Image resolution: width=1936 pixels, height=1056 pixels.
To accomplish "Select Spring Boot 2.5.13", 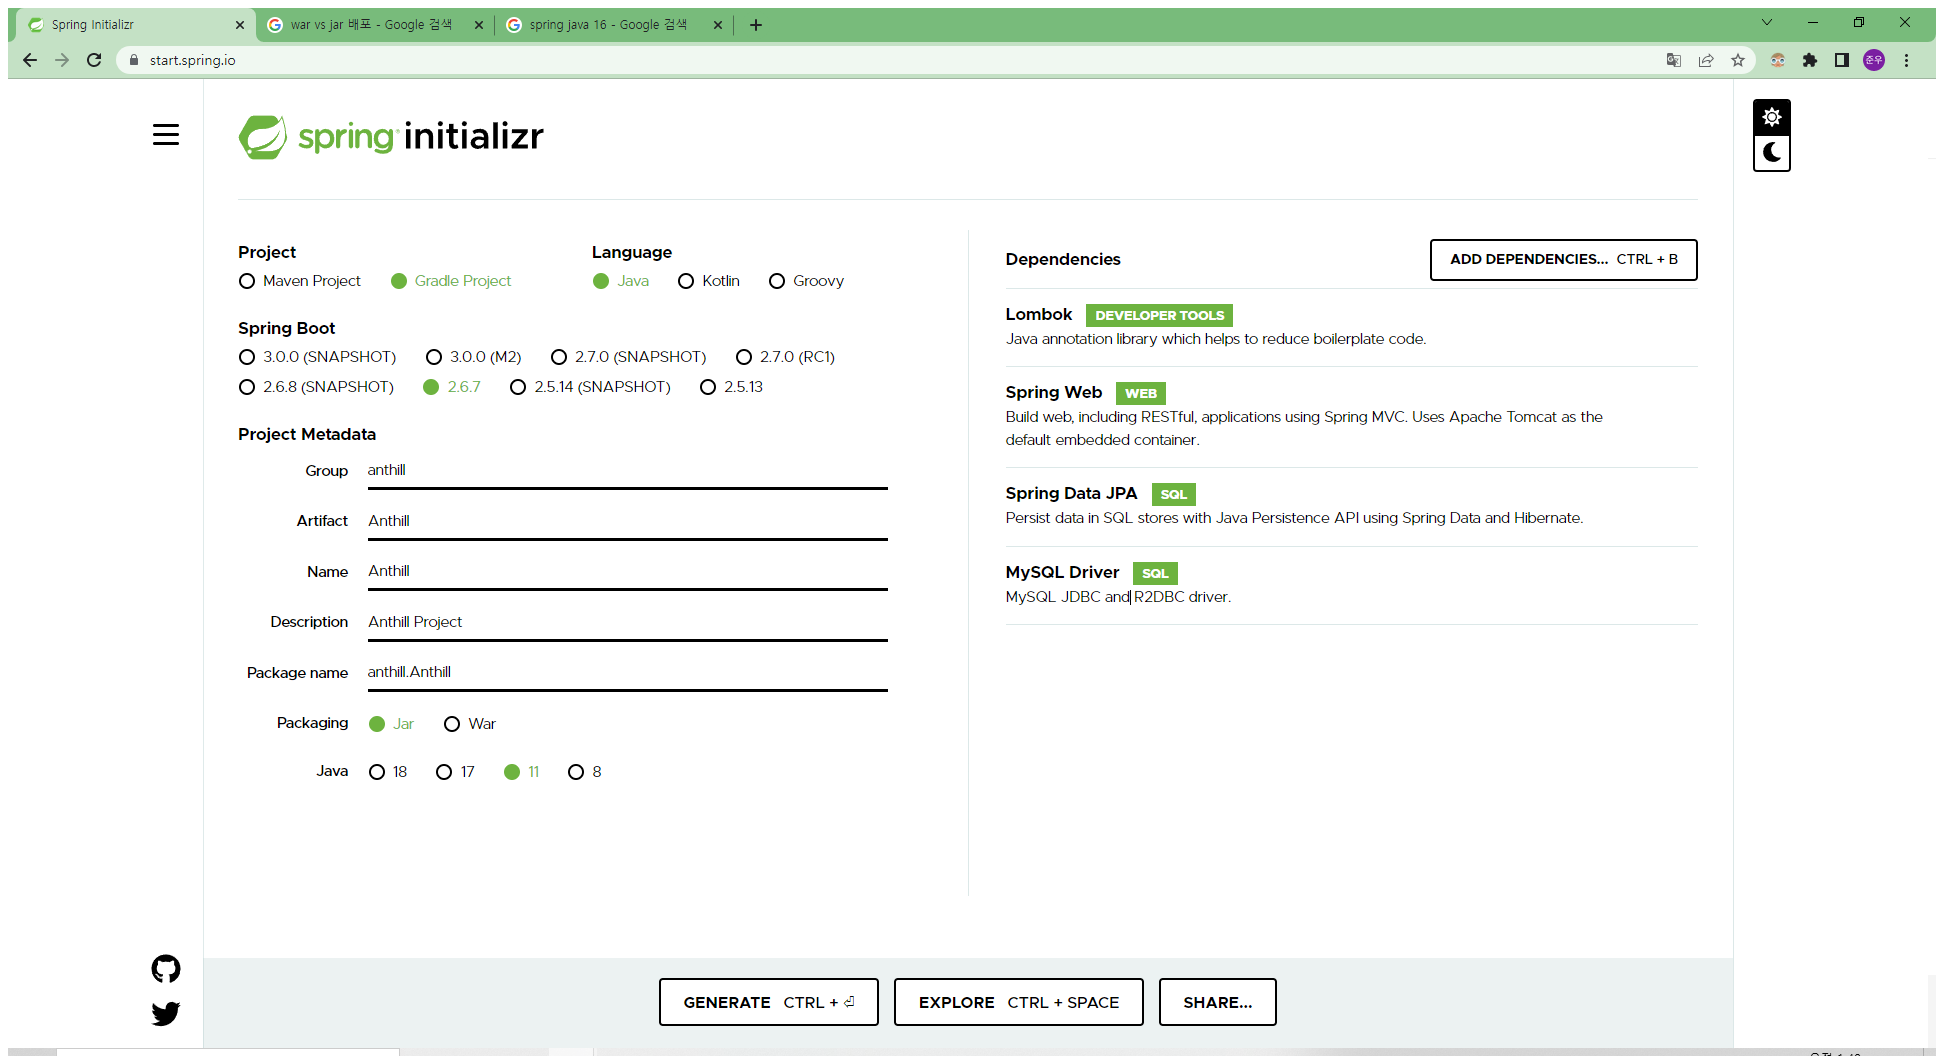I will tap(732, 387).
